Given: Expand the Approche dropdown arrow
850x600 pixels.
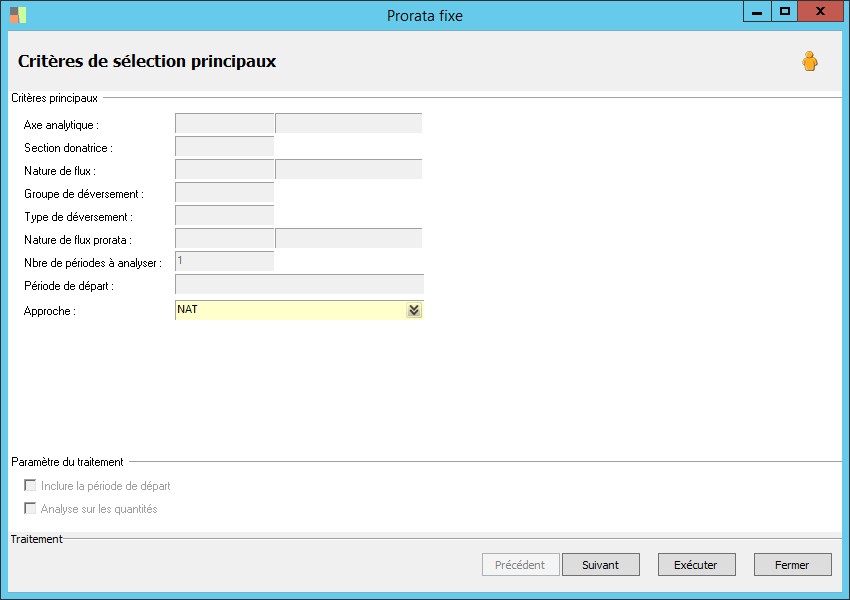Looking at the screenshot, I should pyautogui.click(x=414, y=311).
